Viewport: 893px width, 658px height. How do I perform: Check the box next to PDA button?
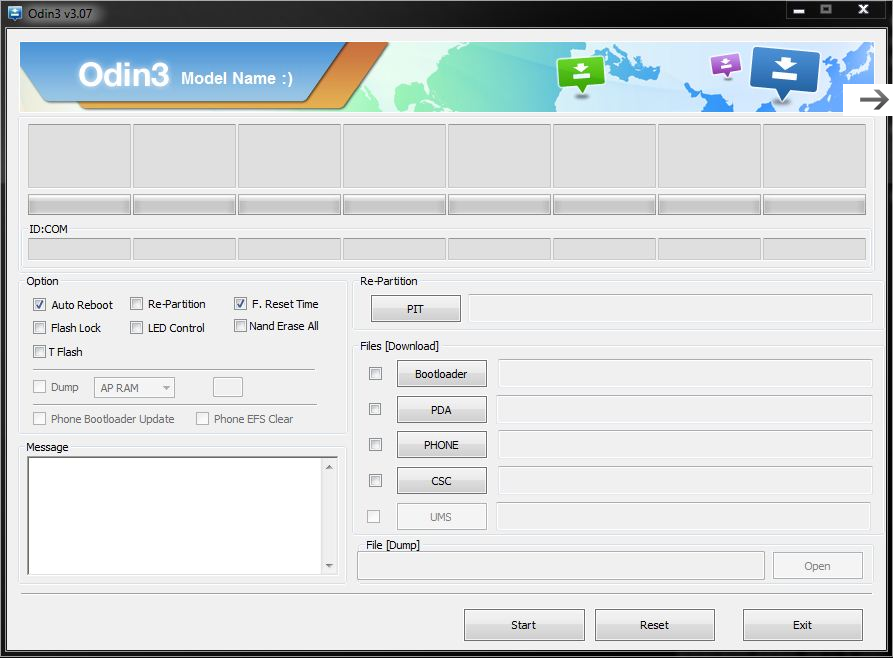pyautogui.click(x=375, y=409)
